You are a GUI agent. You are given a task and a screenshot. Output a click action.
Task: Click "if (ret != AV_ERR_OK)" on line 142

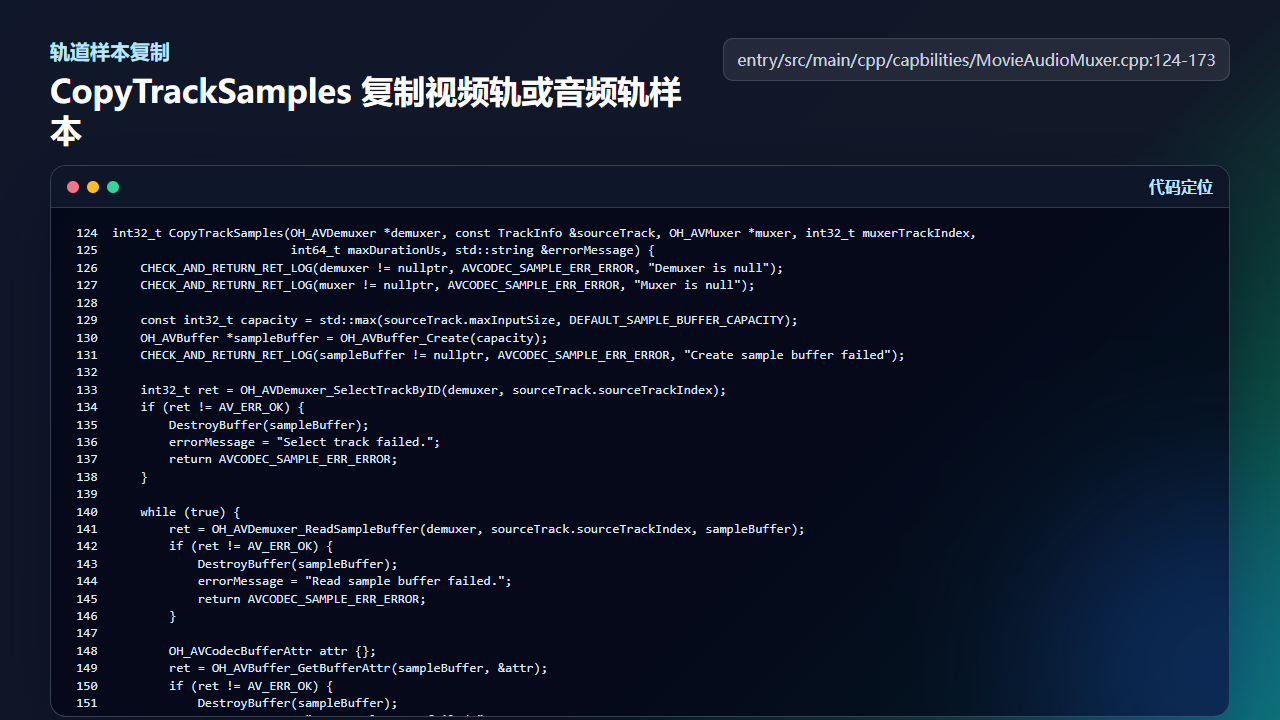[x=244, y=546]
